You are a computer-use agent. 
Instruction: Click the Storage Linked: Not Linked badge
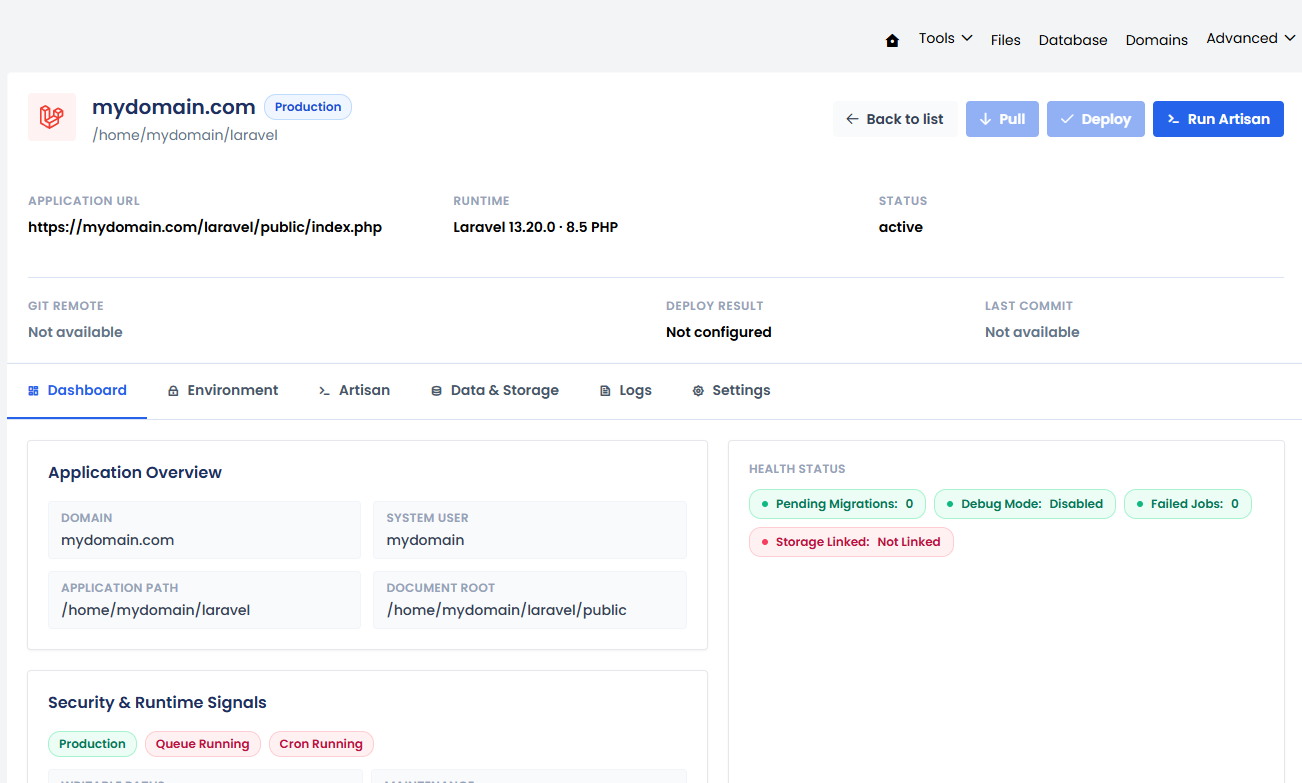pyautogui.click(x=851, y=542)
